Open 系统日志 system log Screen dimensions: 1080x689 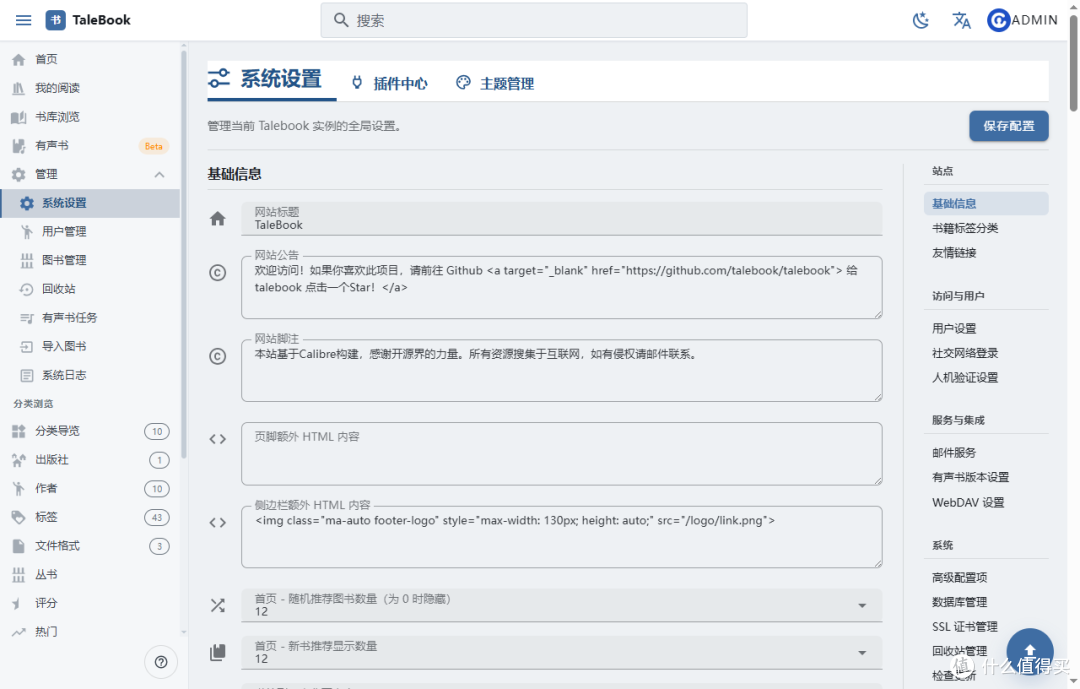[90, 376]
